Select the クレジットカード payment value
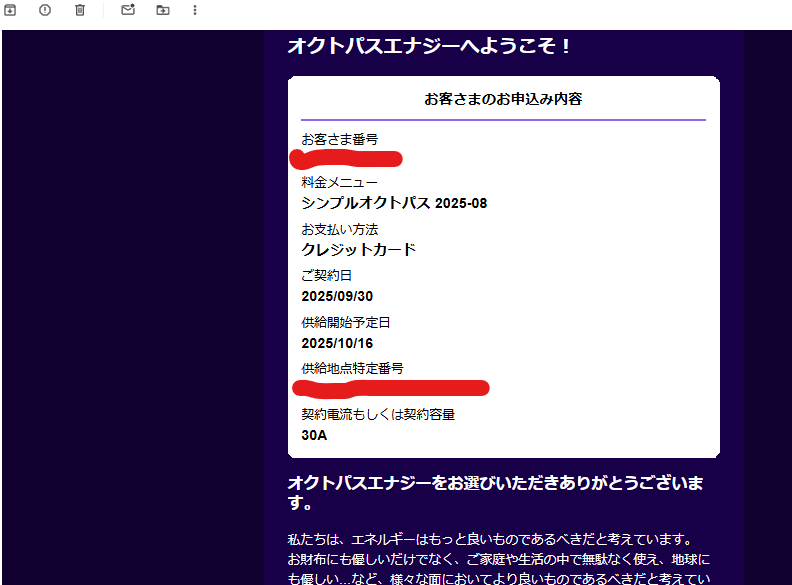The image size is (792, 585). point(358,250)
